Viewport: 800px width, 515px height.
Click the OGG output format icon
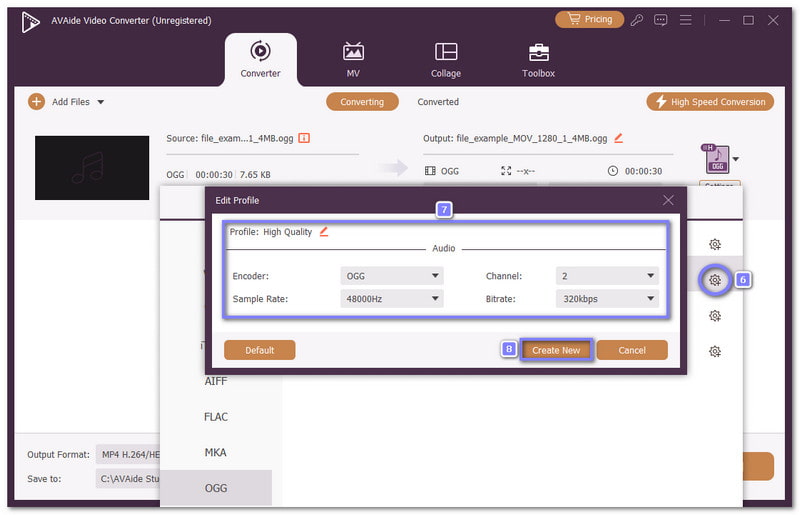(717, 159)
